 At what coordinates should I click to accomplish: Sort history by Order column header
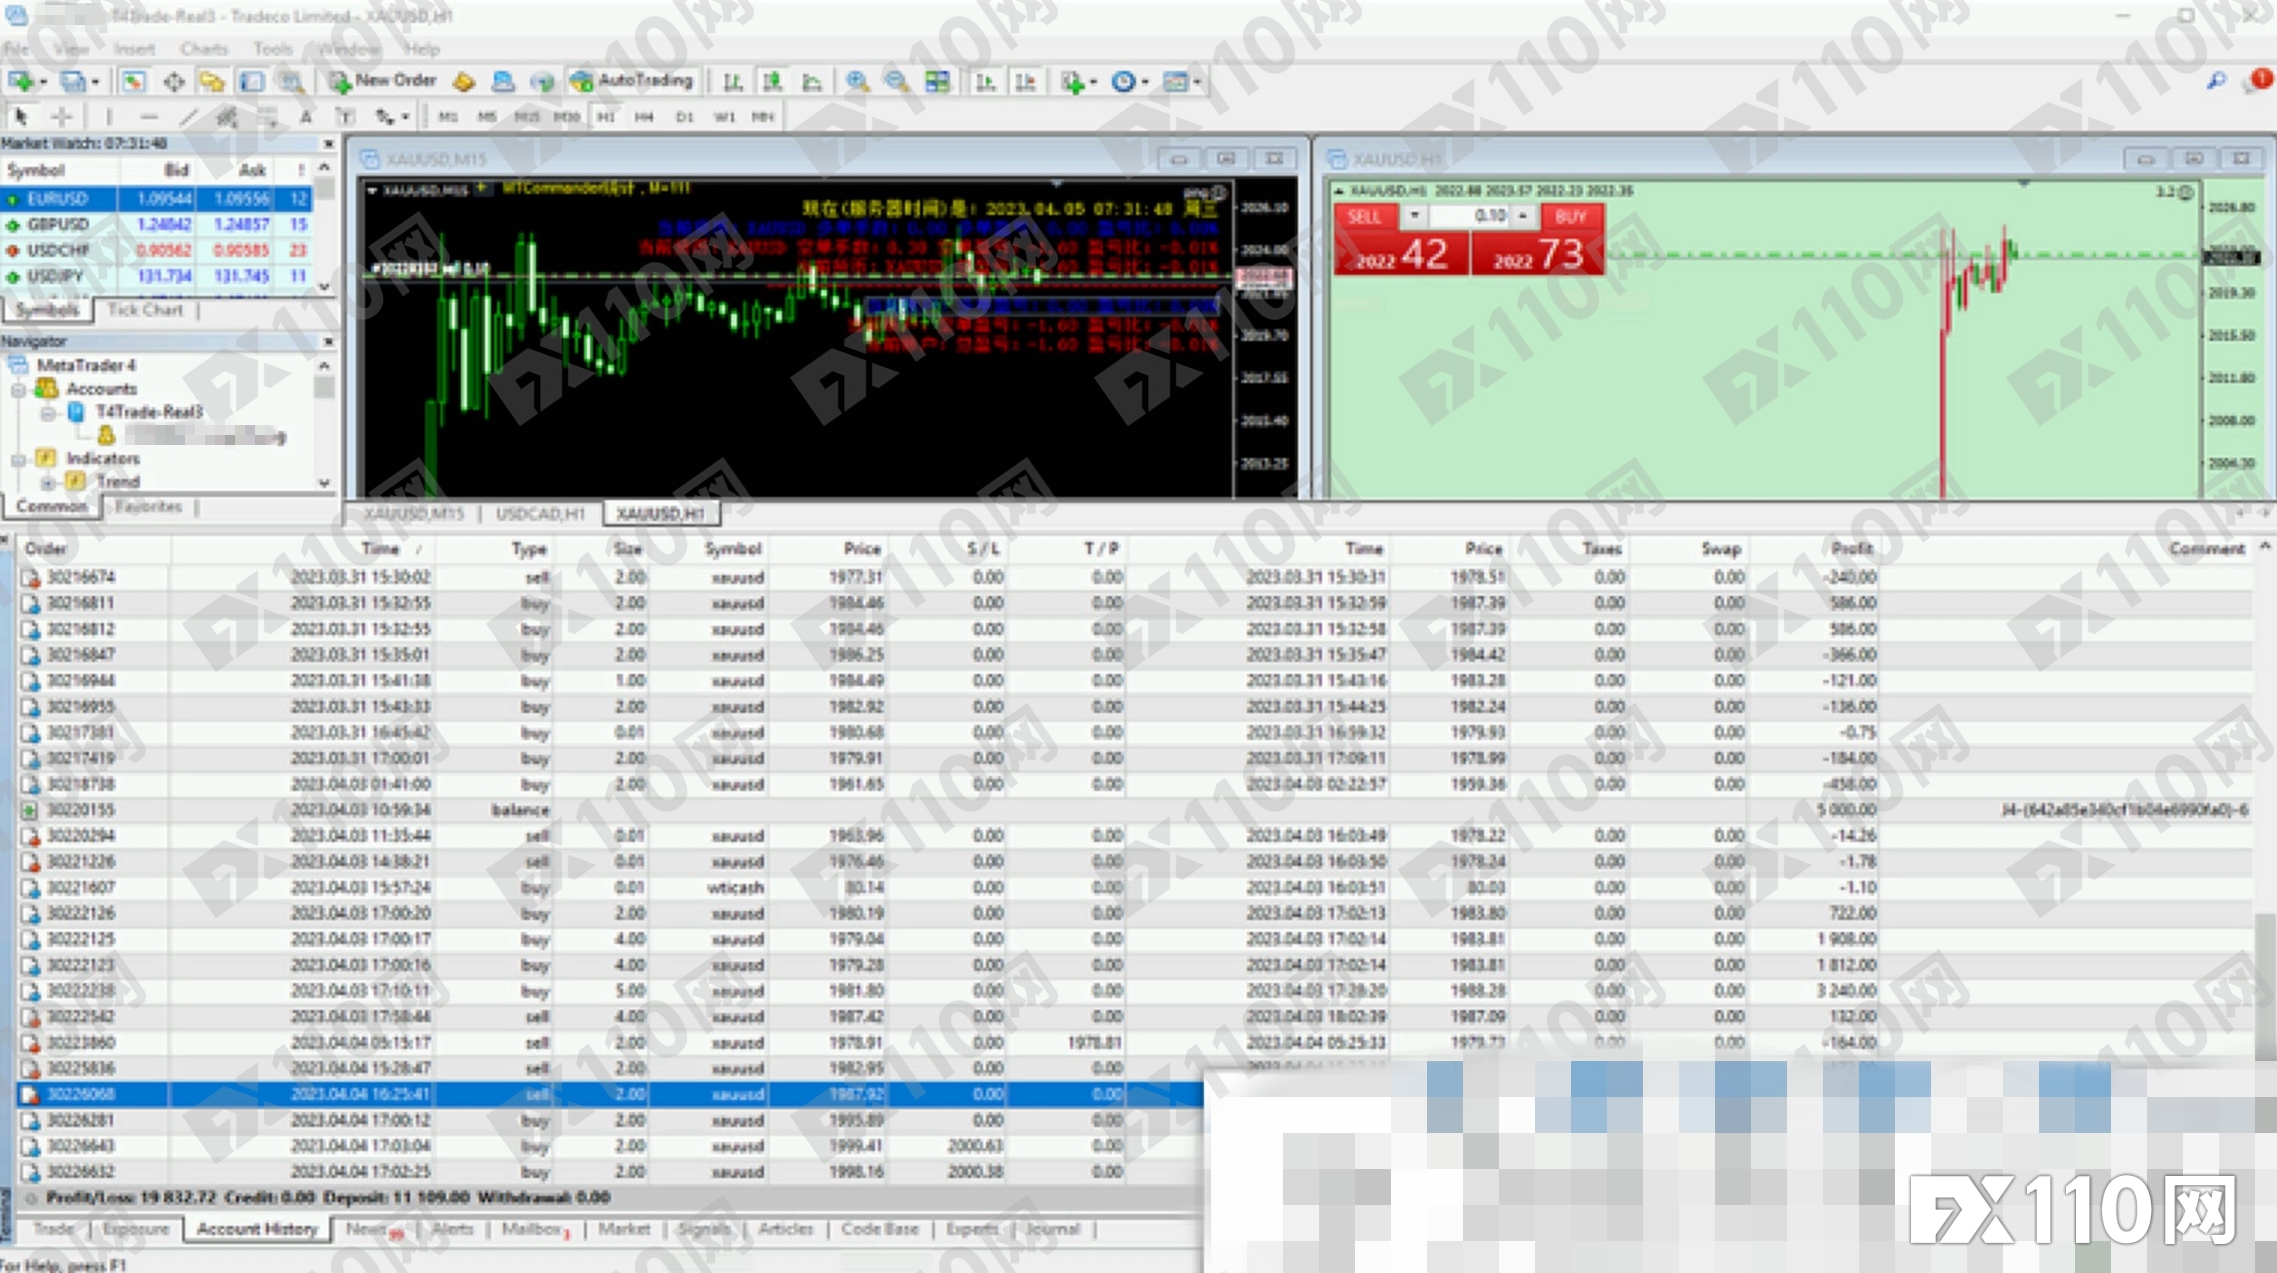[45, 548]
